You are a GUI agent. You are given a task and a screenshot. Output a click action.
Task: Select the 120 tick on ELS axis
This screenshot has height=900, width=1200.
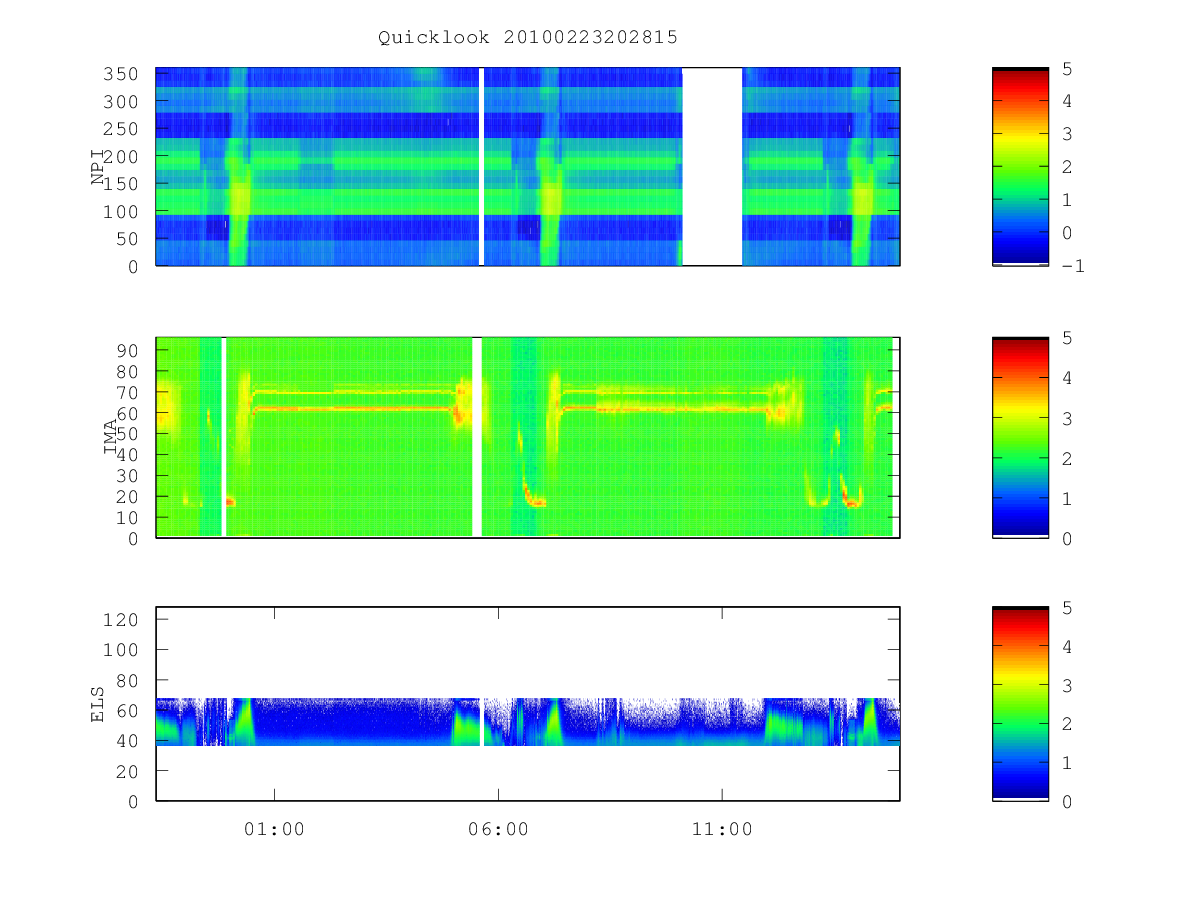(x=123, y=619)
